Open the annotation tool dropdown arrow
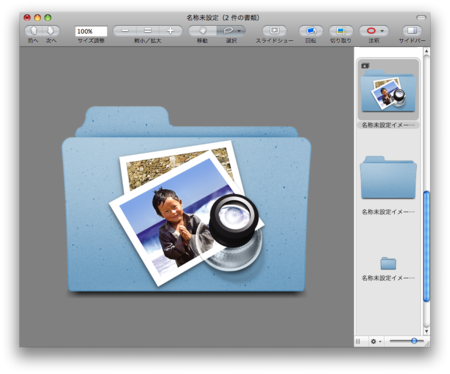The width and height of the screenshot is (450, 374). coord(382,31)
